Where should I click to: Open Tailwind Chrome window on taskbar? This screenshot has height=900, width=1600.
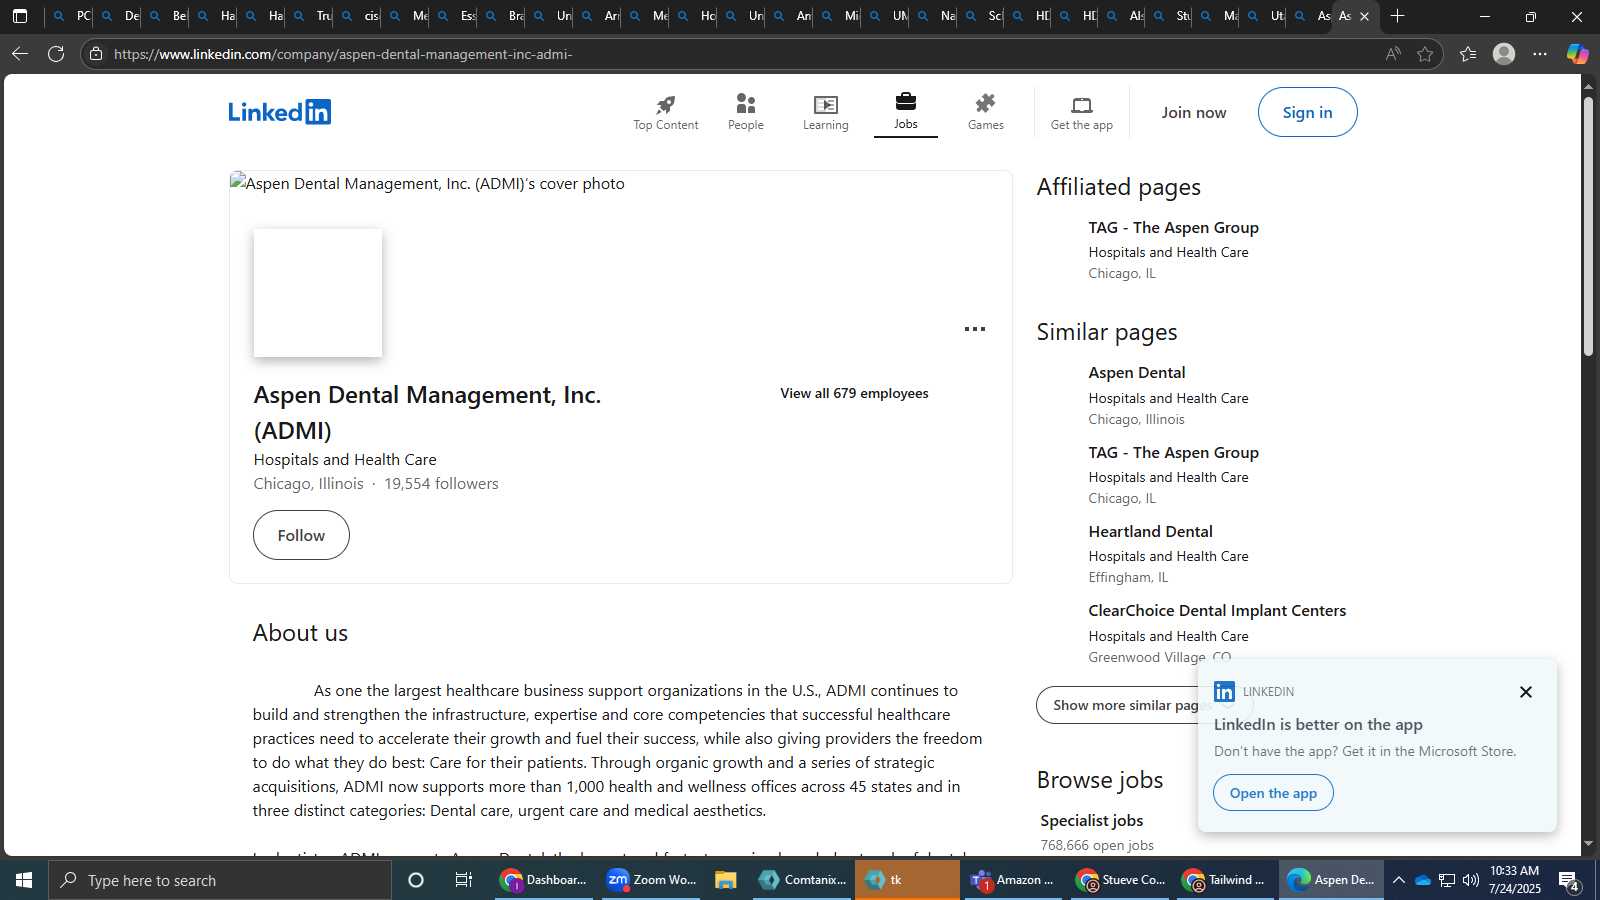pyautogui.click(x=1225, y=880)
